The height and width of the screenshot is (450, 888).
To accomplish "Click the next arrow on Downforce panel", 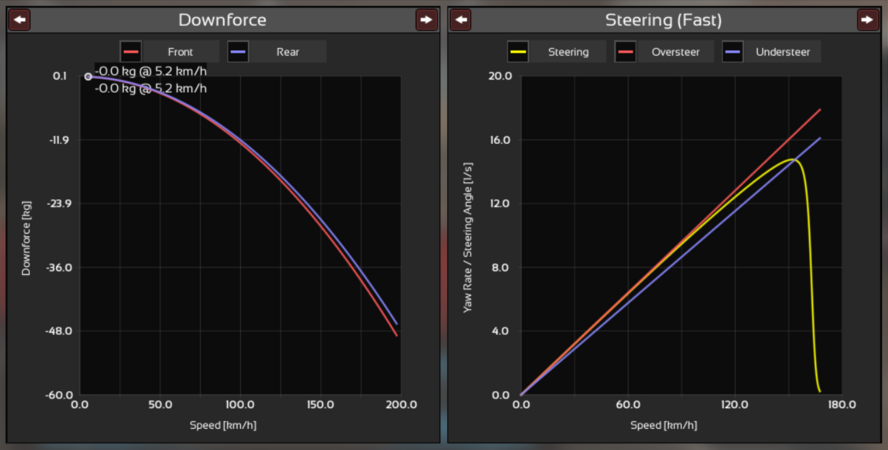I will click(427, 20).
